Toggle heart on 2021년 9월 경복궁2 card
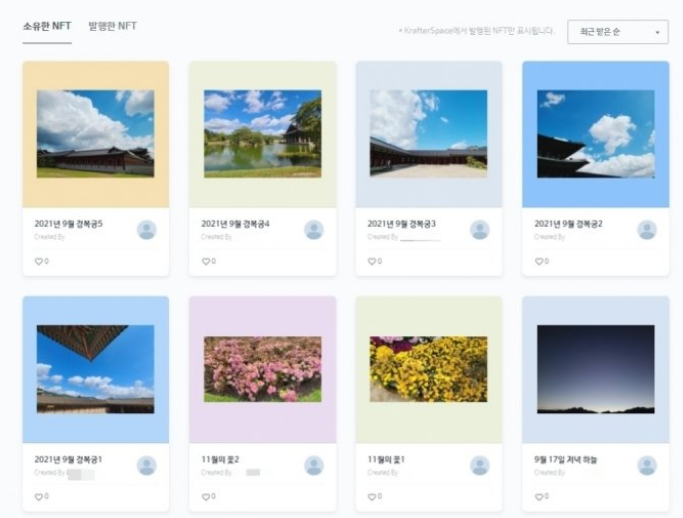The width and height of the screenshot is (683, 518). pos(539,261)
